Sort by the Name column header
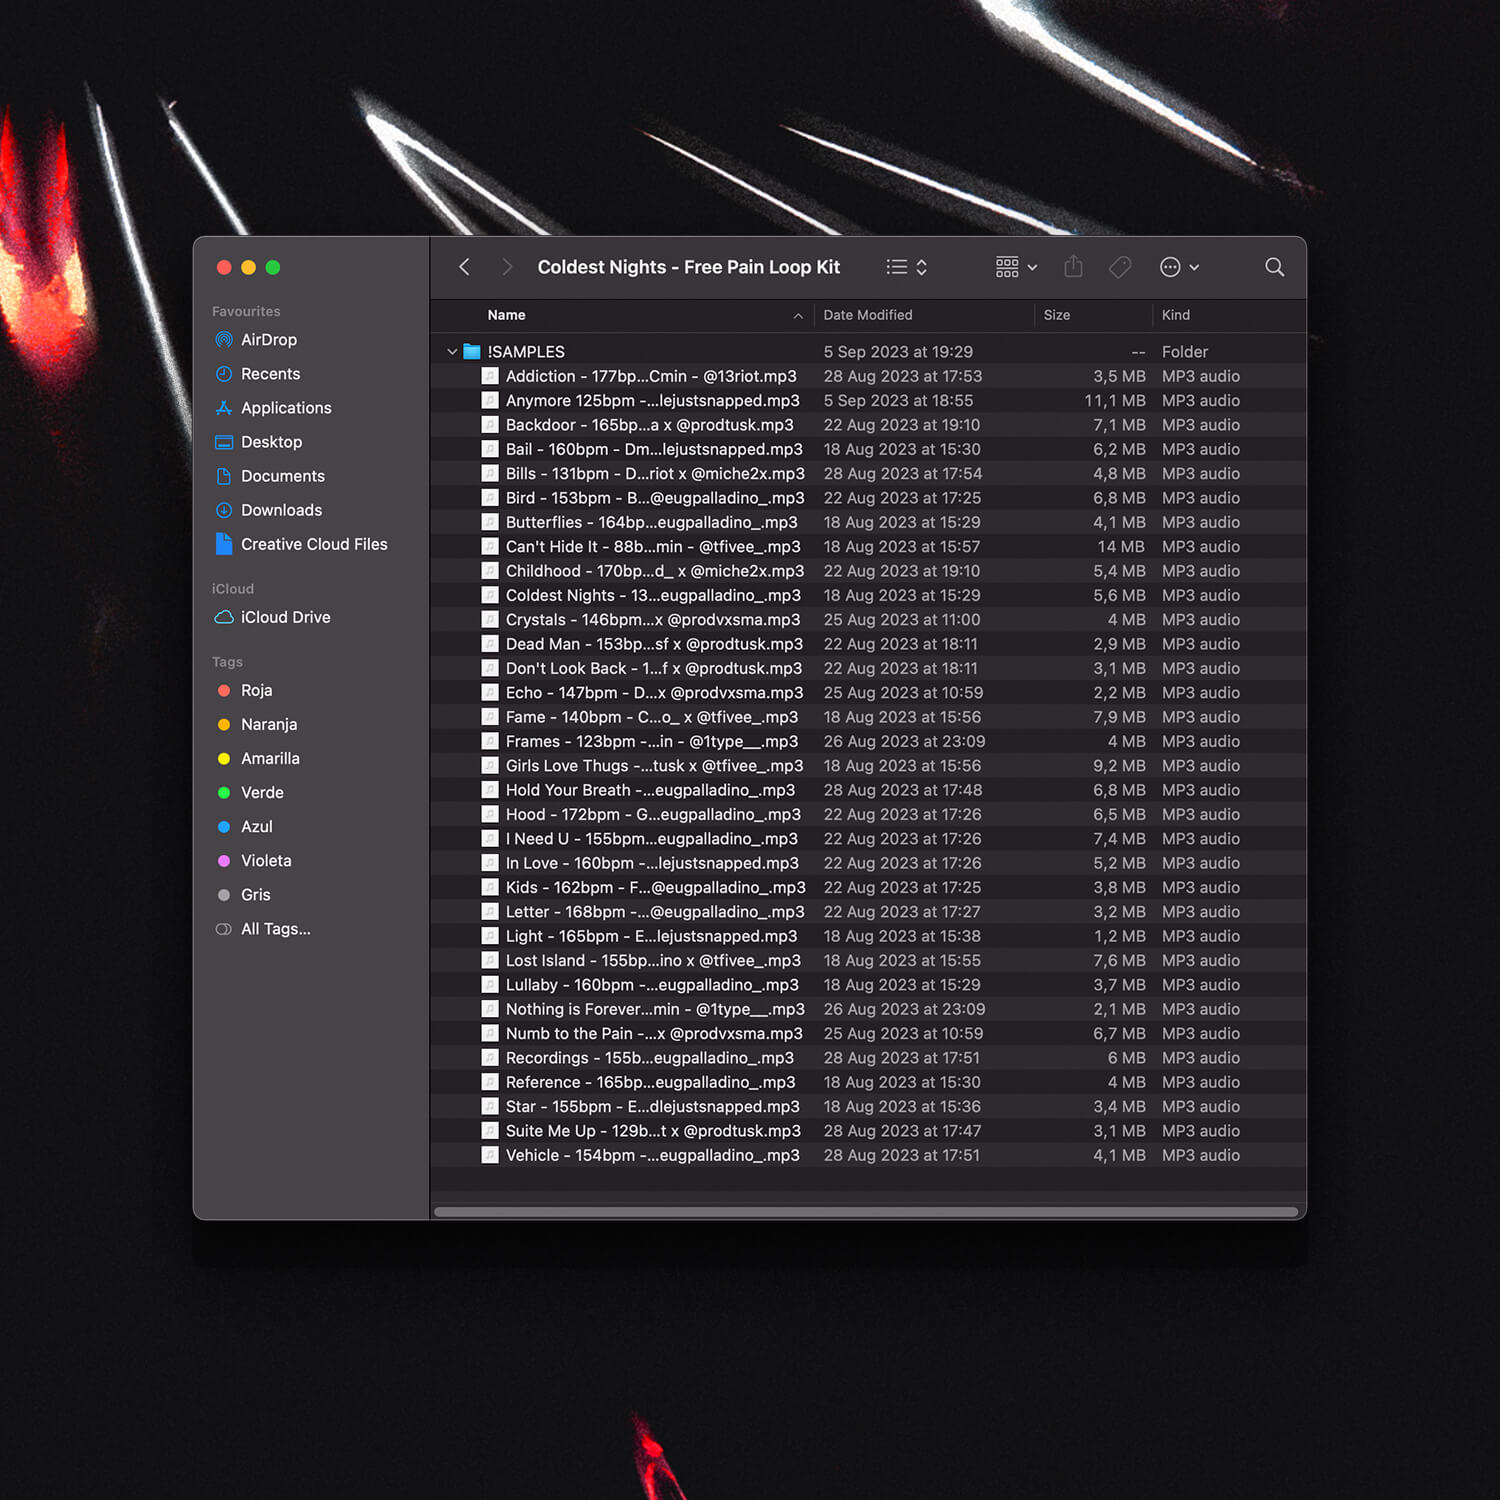1500x1500 pixels. (506, 315)
